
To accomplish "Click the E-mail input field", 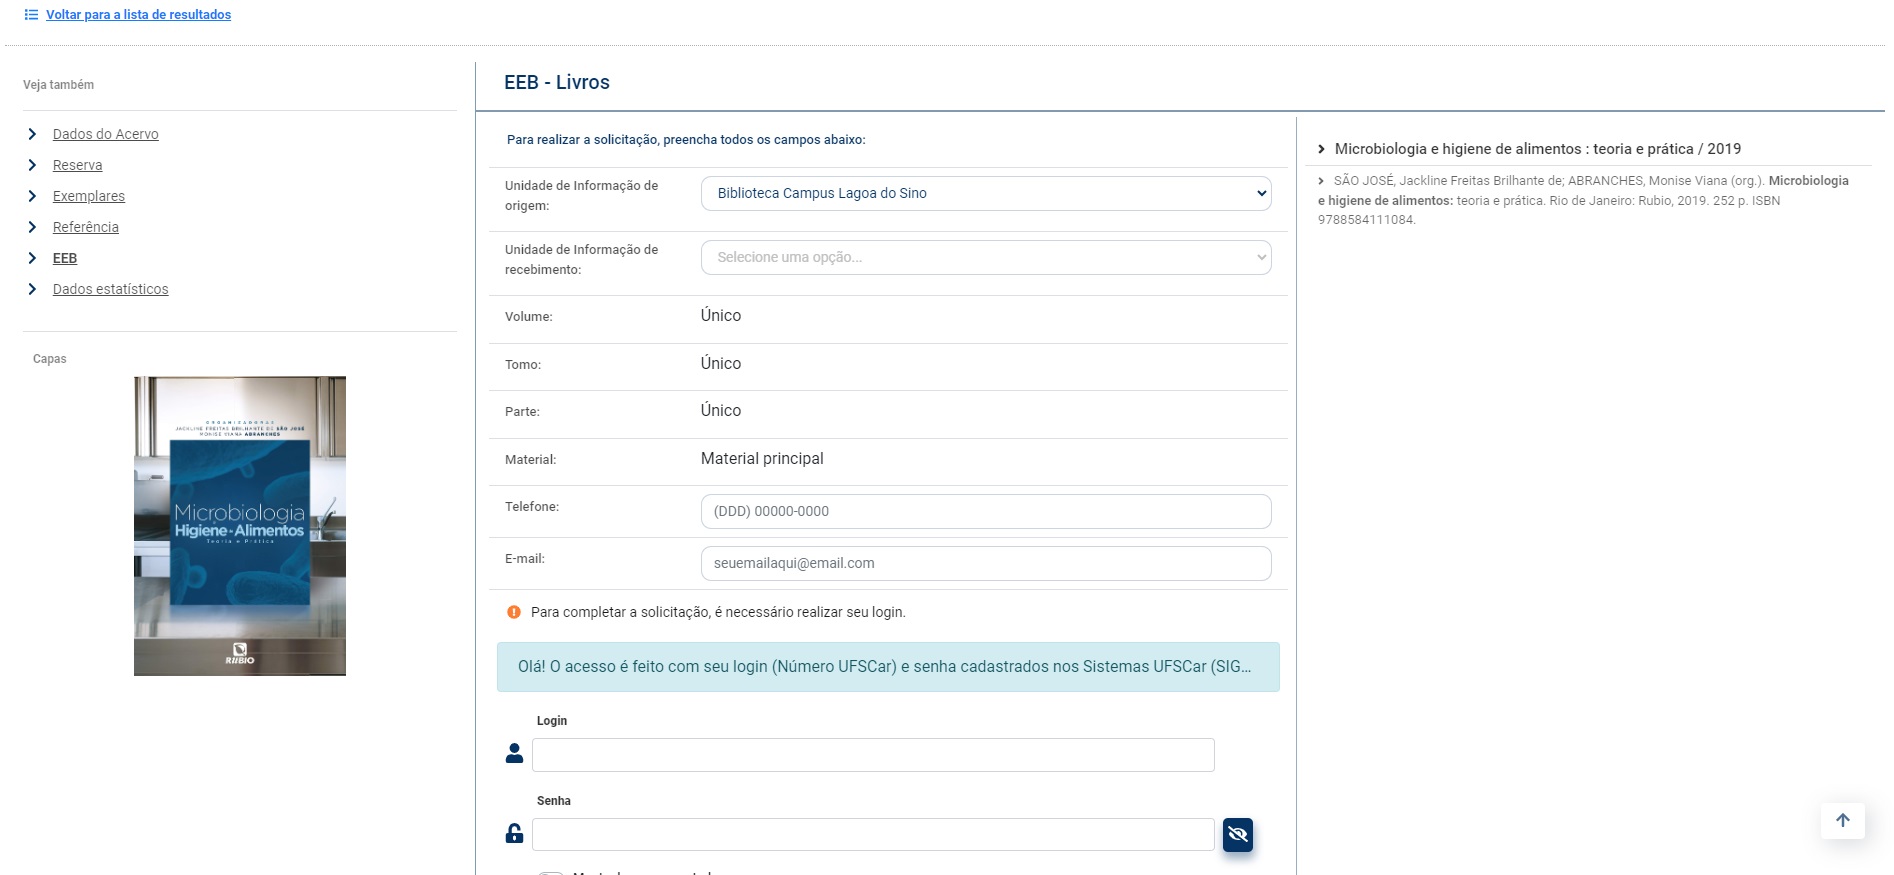I will pyautogui.click(x=985, y=563).
